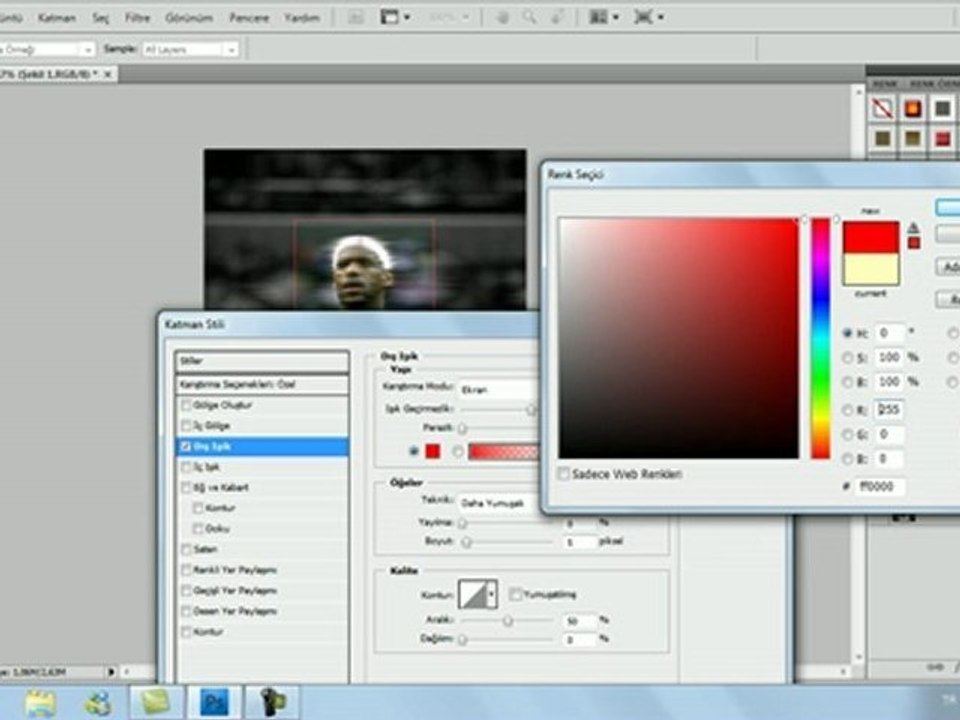Uncheck Dış Işık checkbox
The image size is (960, 720).
click(x=186, y=446)
